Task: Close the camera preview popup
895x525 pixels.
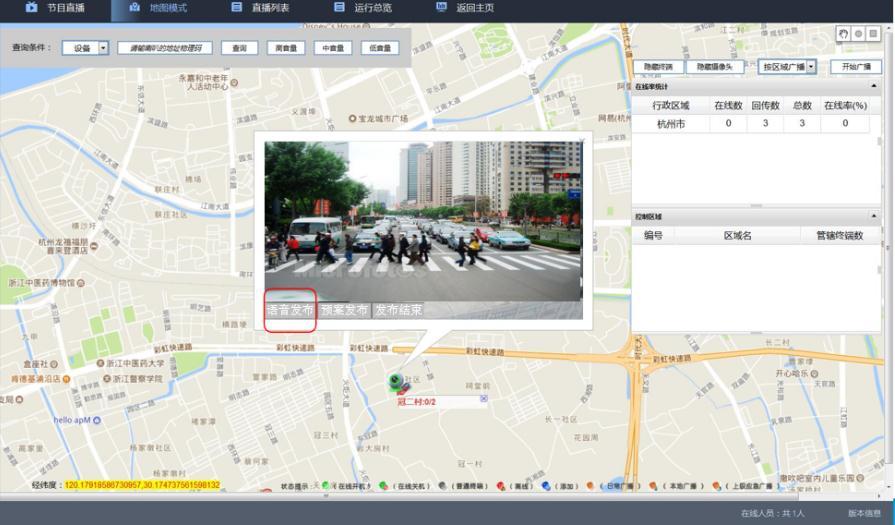Action: click(x=582, y=140)
